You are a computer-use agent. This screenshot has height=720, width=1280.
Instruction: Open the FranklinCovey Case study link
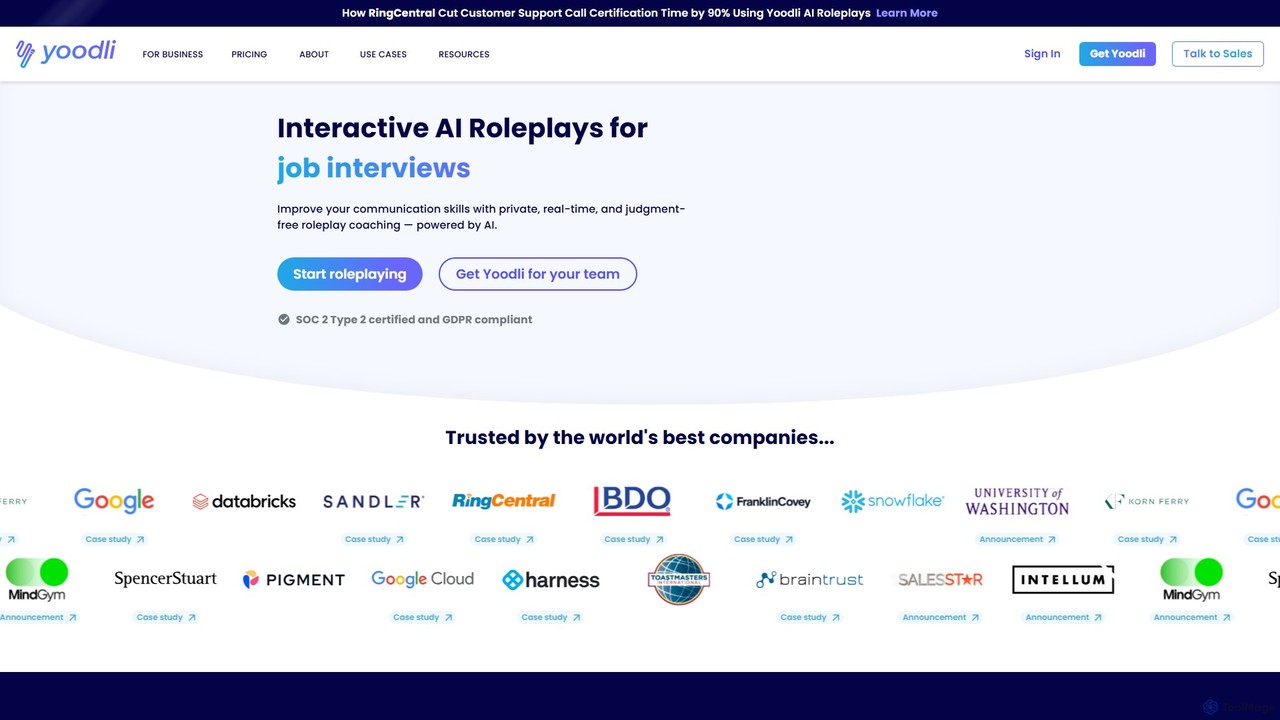tap(763, 539)
